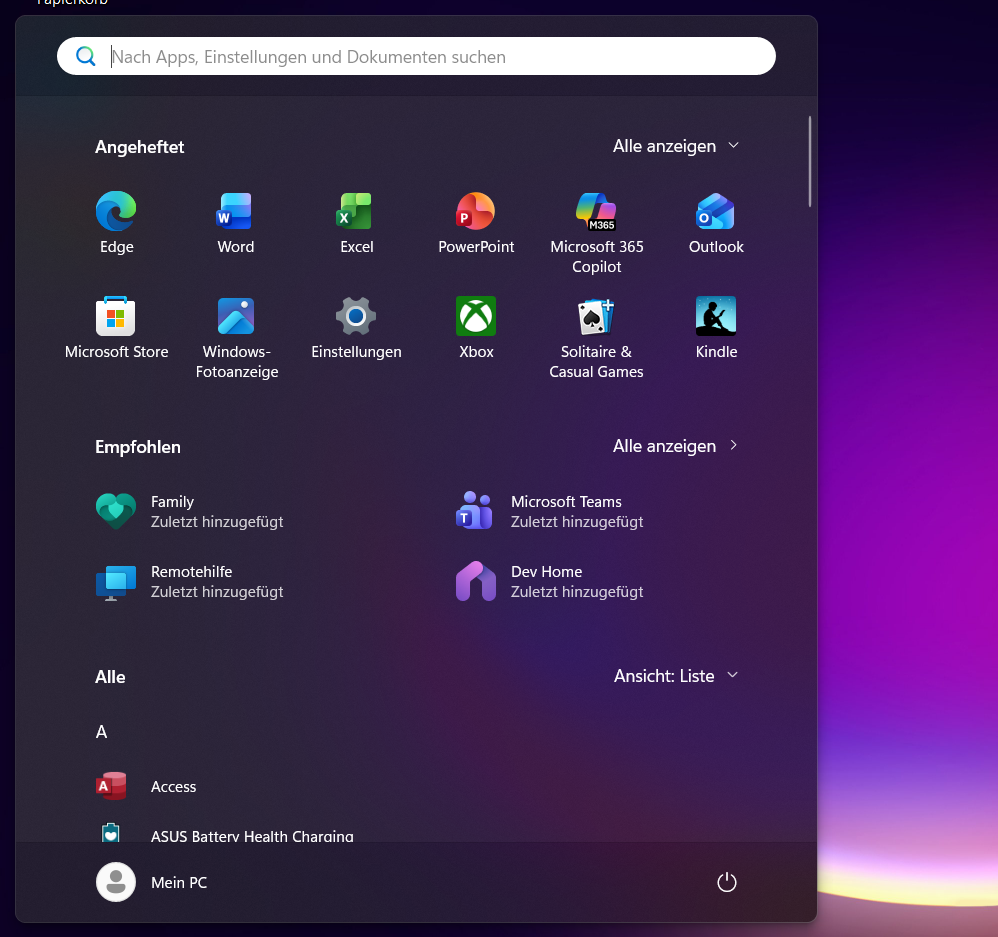Viewport: 998px width, 937px height.
Task: Open Windows-Fotoanzeige app
Action: [236, 338]
